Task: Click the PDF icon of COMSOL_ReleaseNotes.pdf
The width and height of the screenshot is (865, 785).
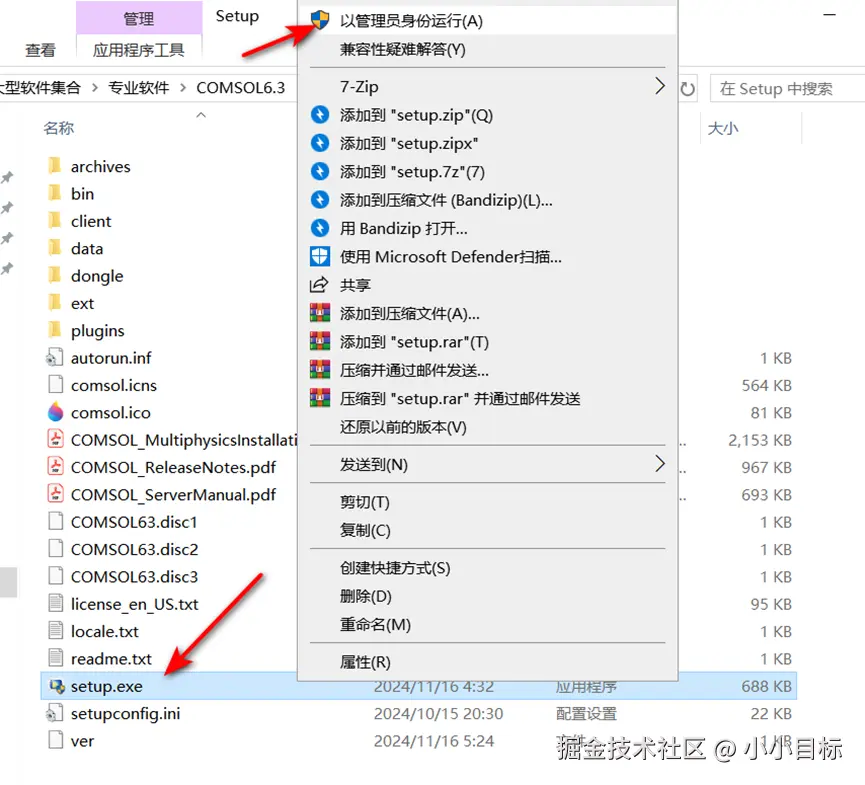Action: click(x=56, y=467)
